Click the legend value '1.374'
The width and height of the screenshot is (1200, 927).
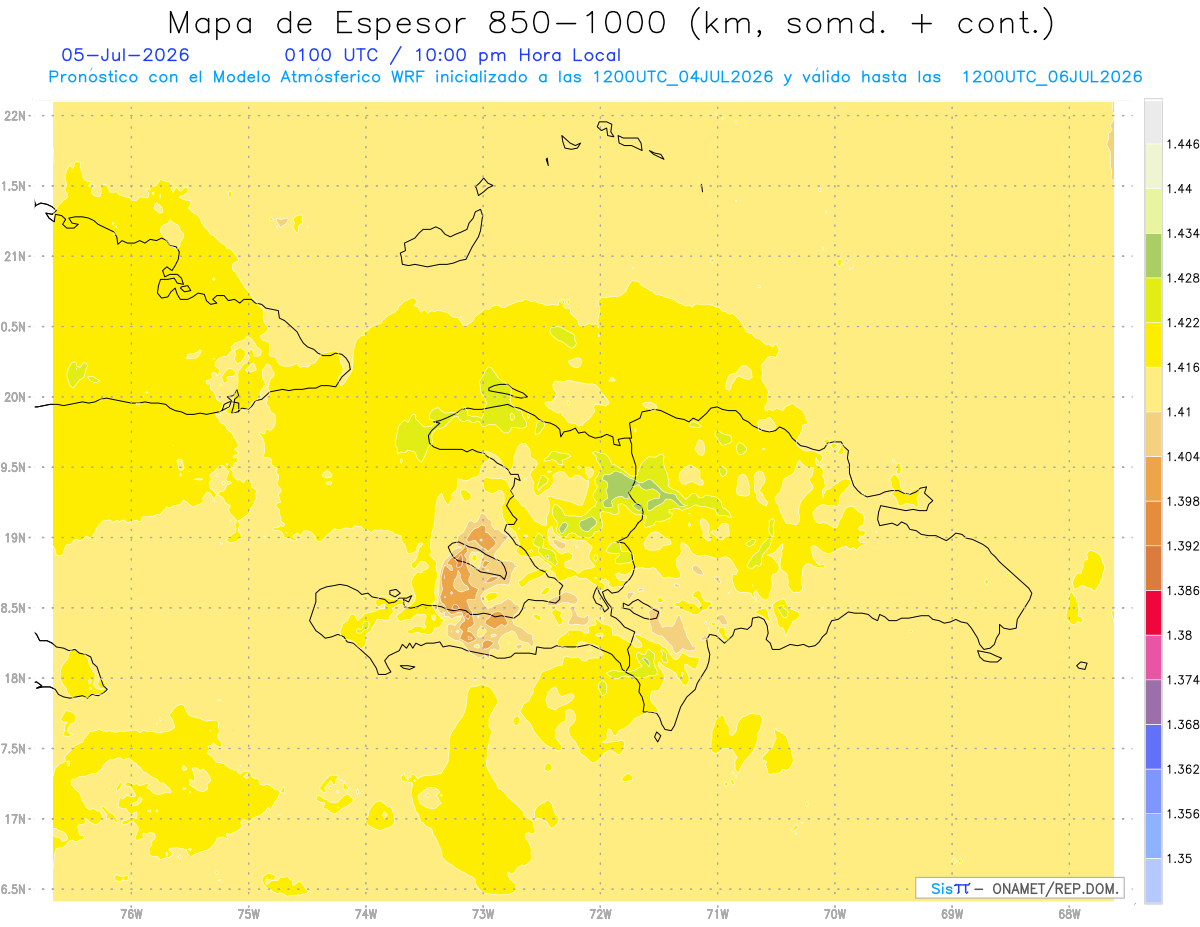[x=1183, y=680]
